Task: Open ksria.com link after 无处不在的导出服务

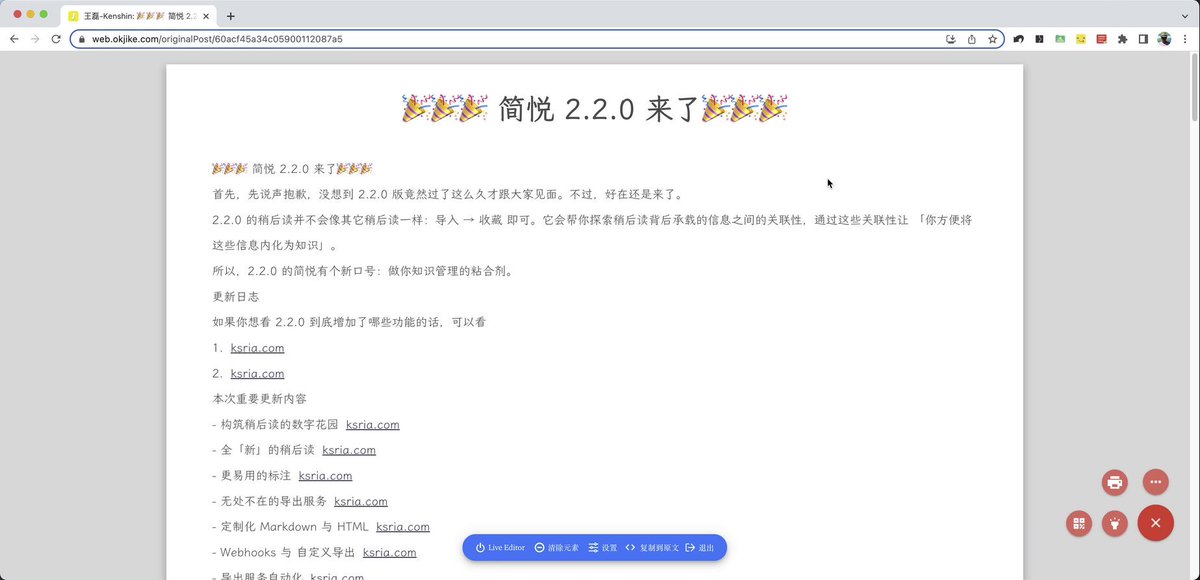Action: (x=361, y=501)
